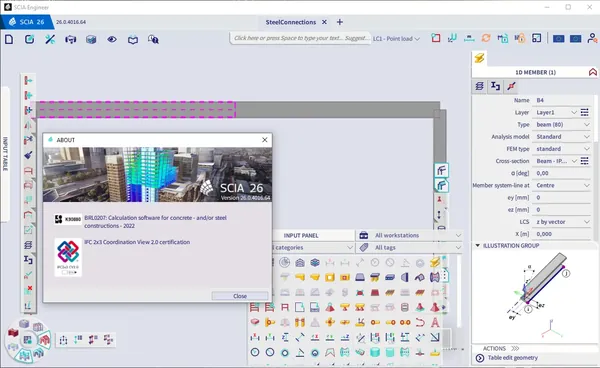
Task: Open the BRL0207 certification link
Action: [155, 221]
